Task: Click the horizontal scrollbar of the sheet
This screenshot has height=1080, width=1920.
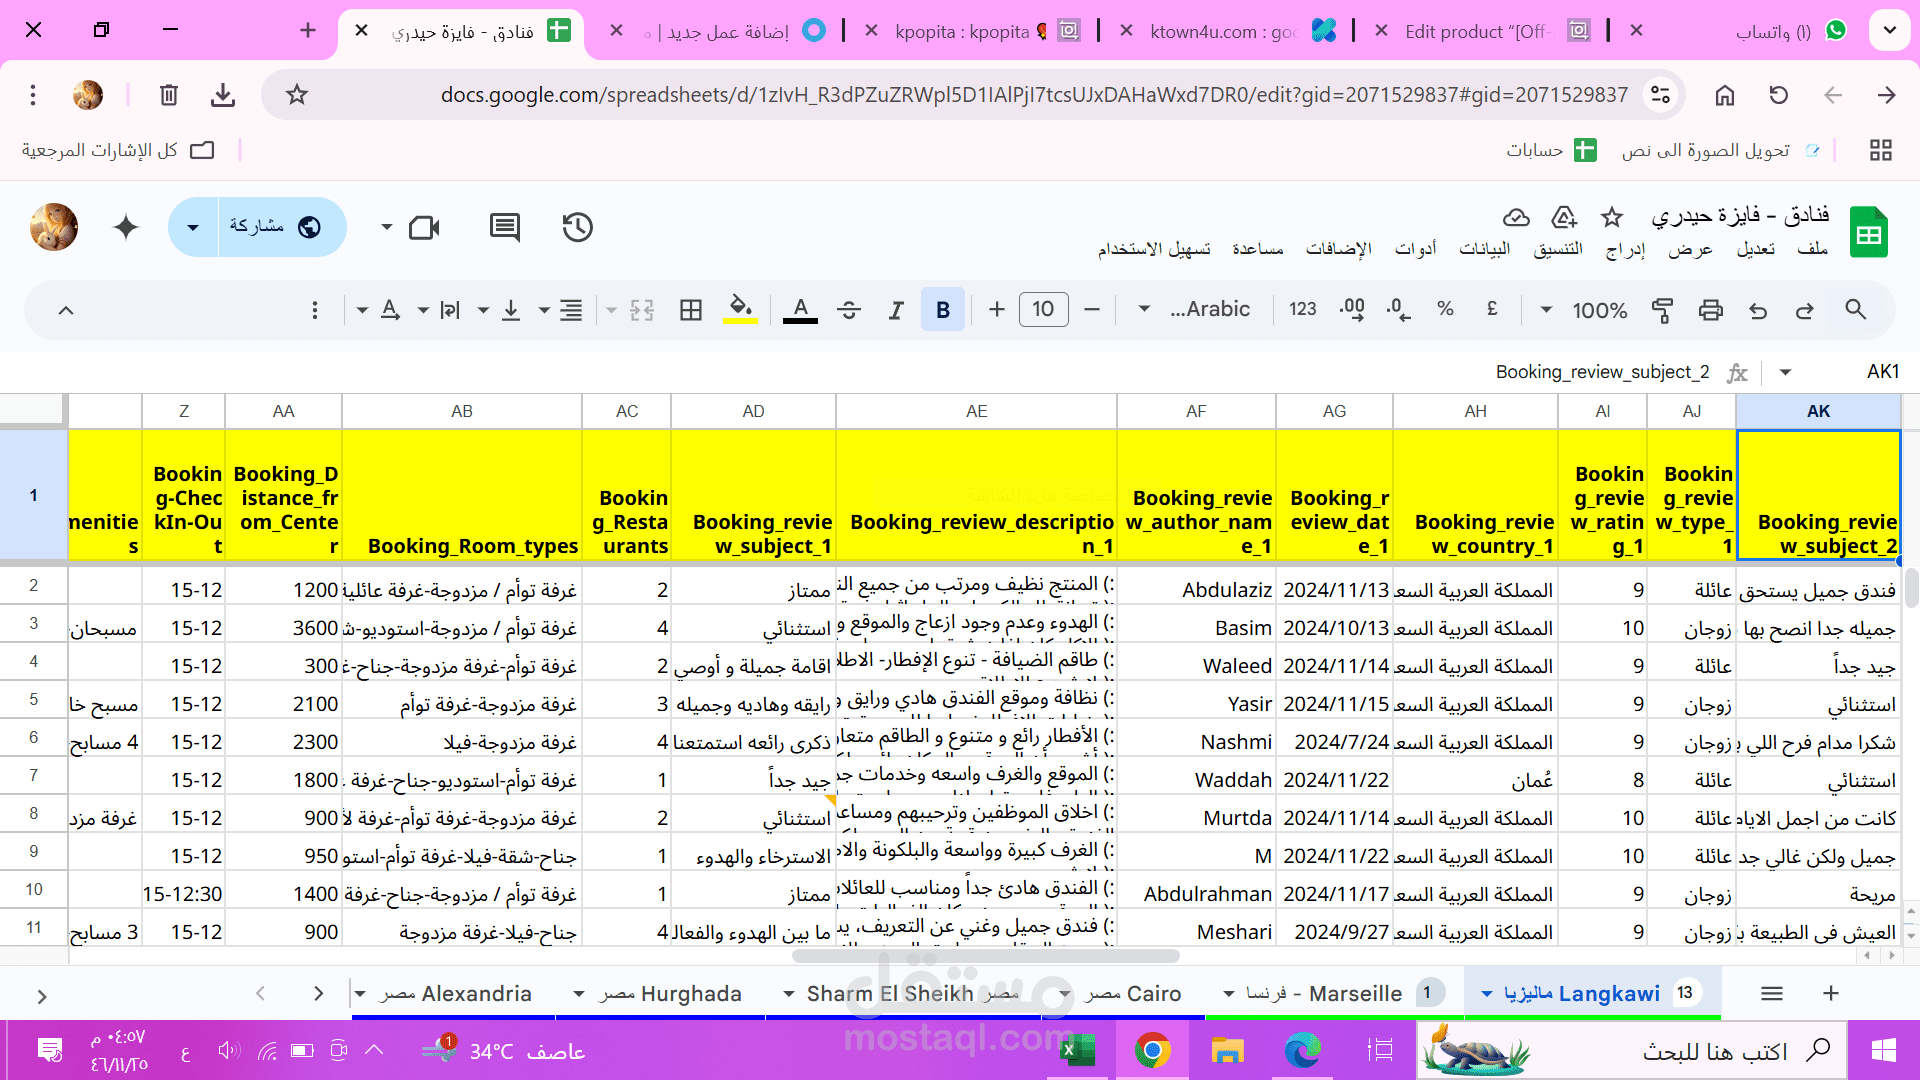Action: click(985, 956)
